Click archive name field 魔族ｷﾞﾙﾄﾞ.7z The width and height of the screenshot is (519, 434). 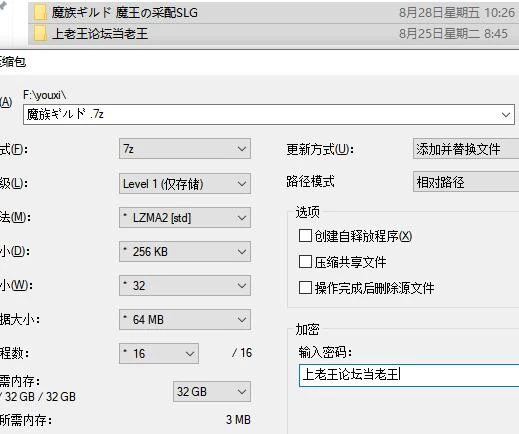(x=269, y=114)
